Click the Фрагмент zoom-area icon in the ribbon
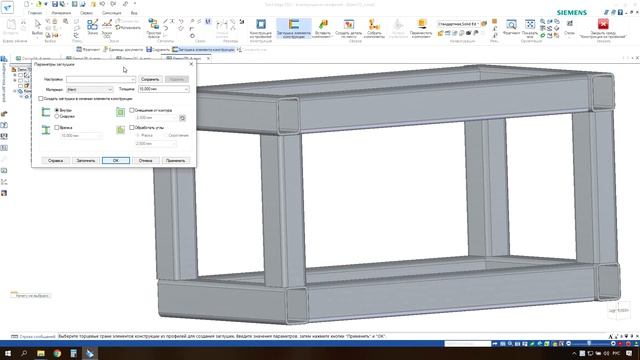Viewport: 640px width, 360px height. (x=511, y=27)
